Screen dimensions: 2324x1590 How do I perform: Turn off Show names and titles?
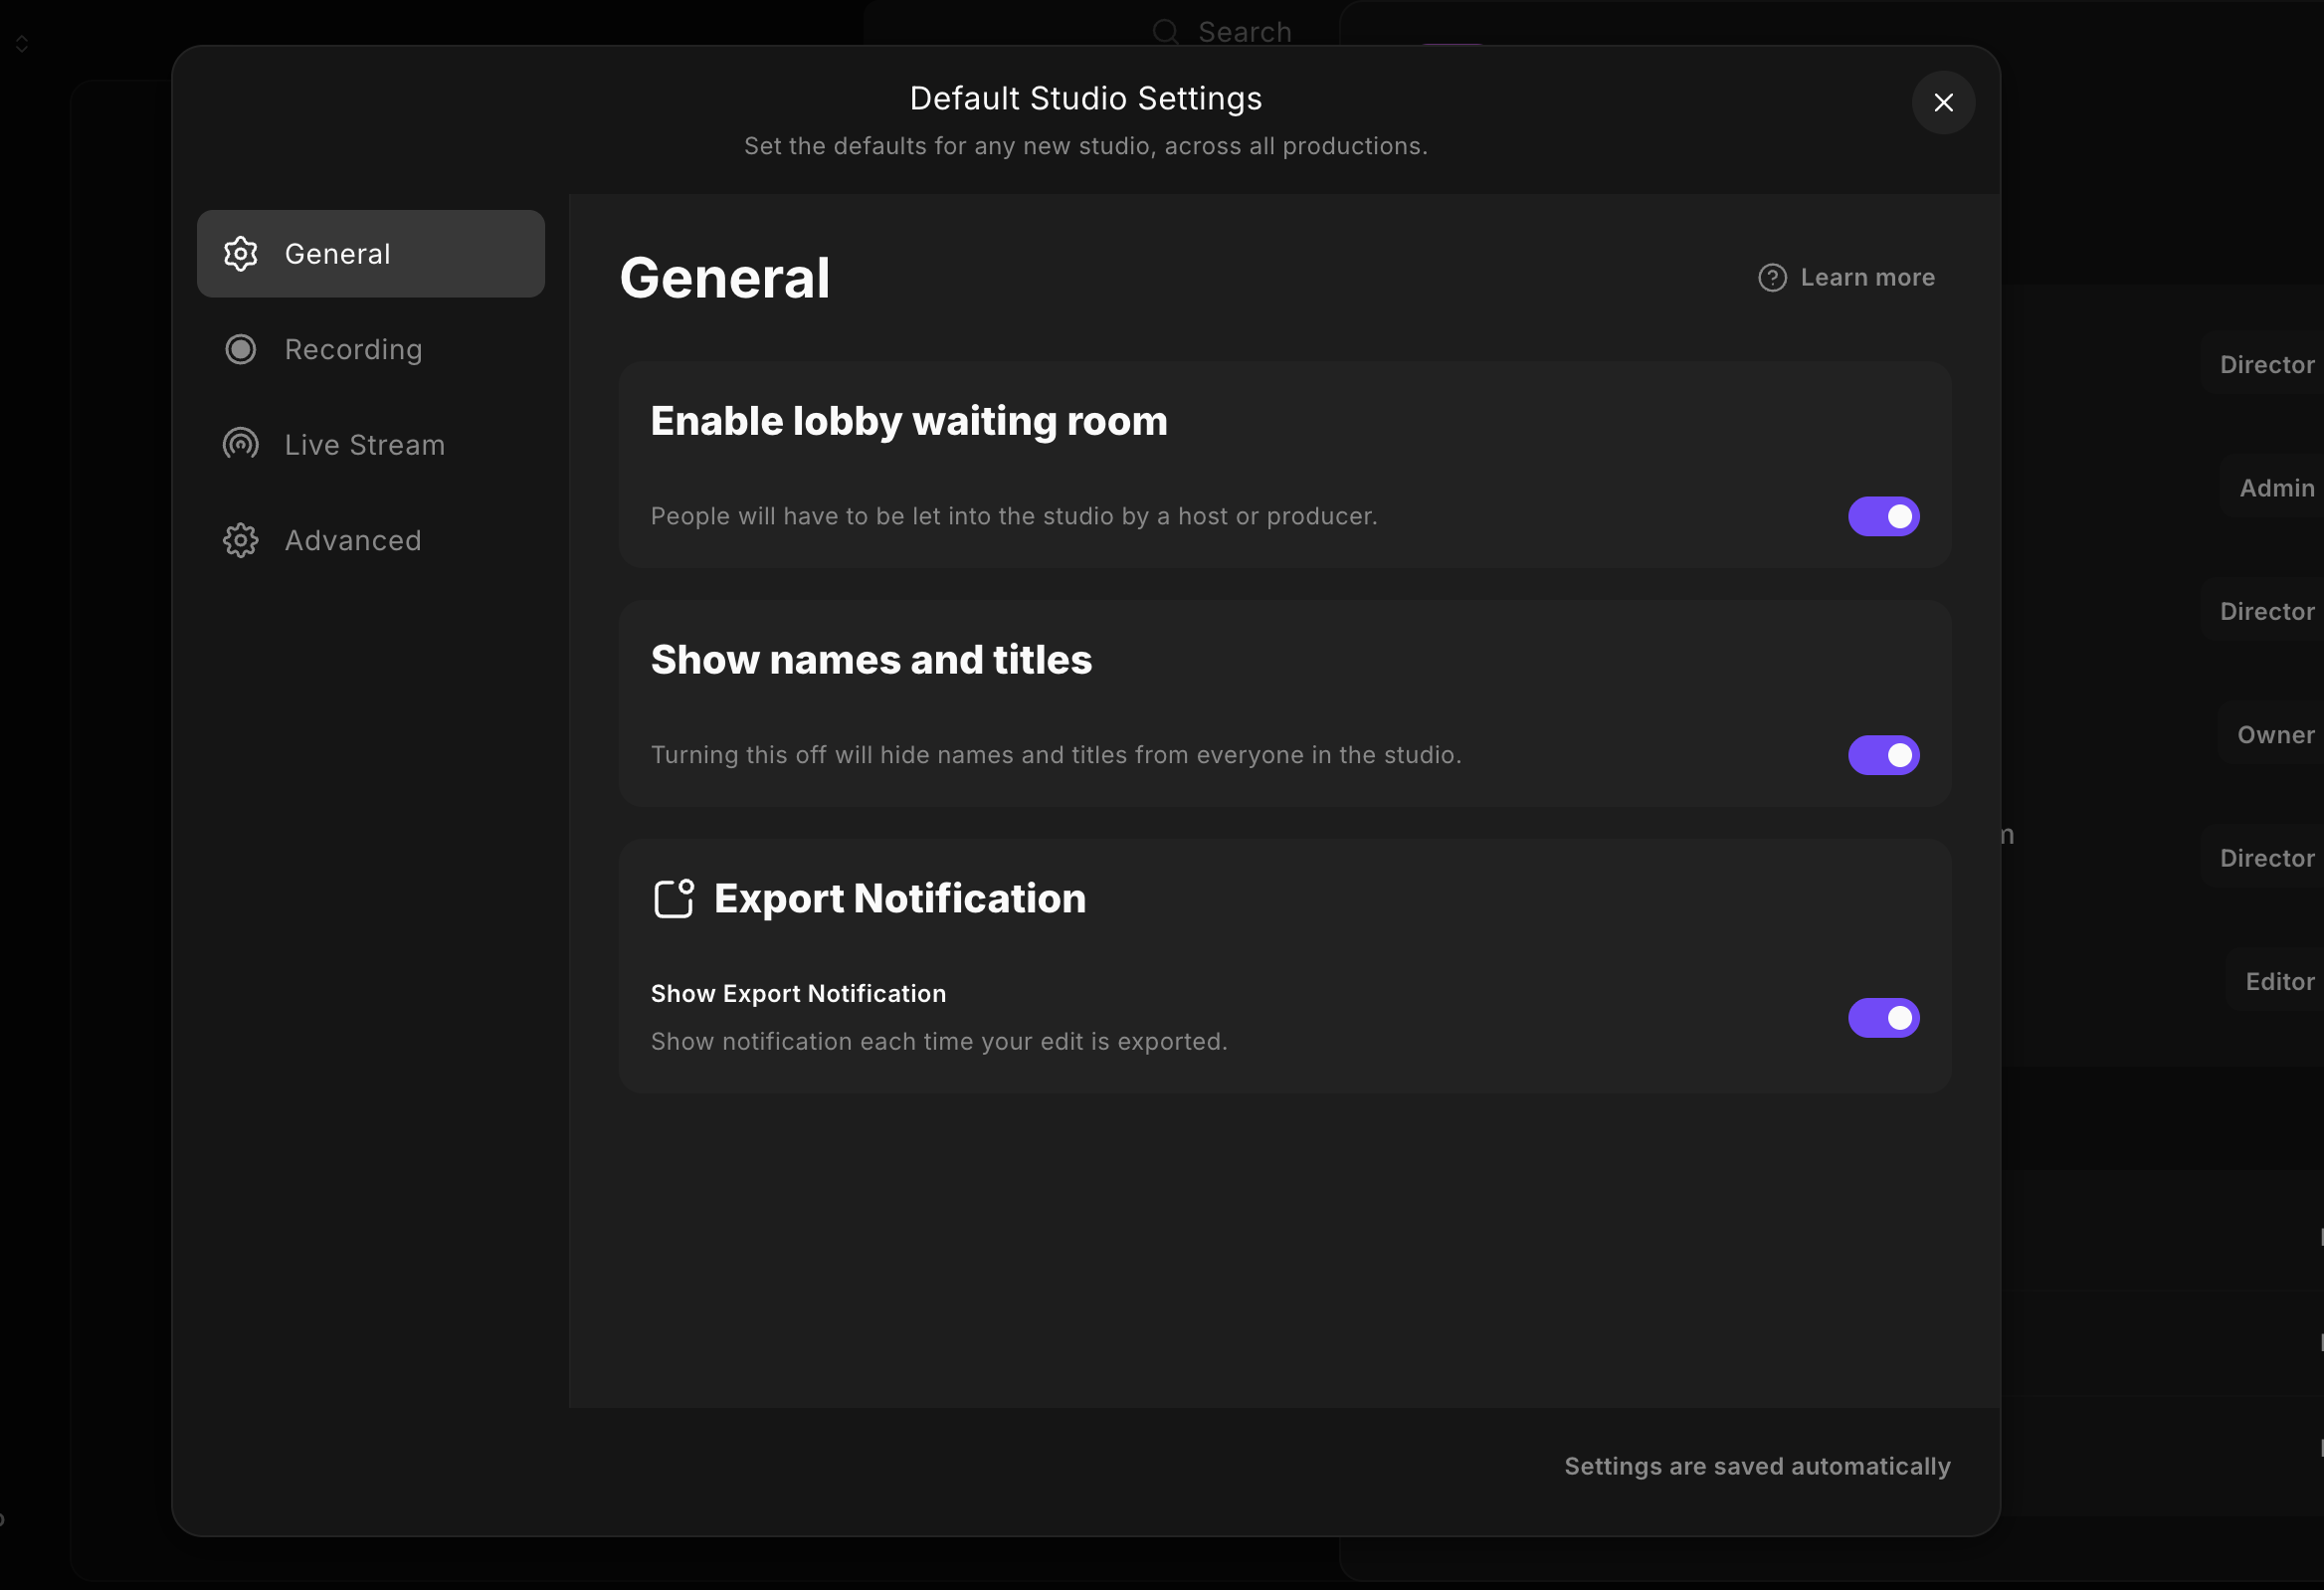[x=1883, y=755]
